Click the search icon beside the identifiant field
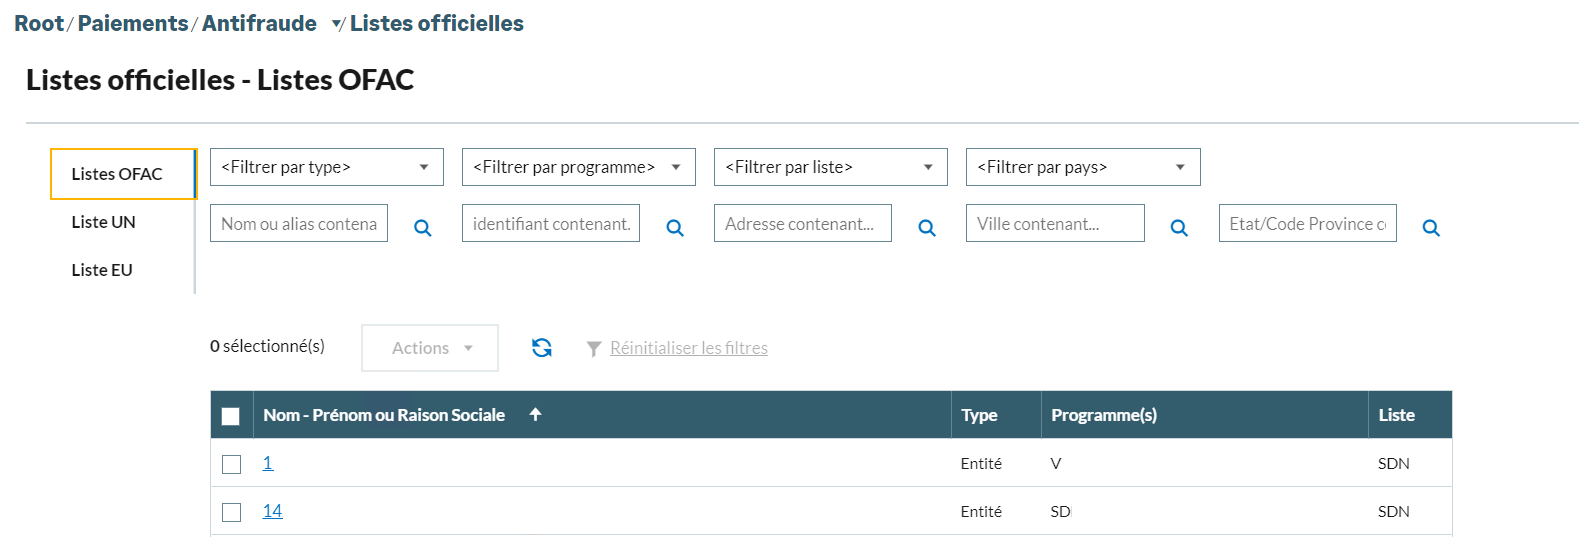This screenshot has height=537, width=1593. (x=675, y=228)
